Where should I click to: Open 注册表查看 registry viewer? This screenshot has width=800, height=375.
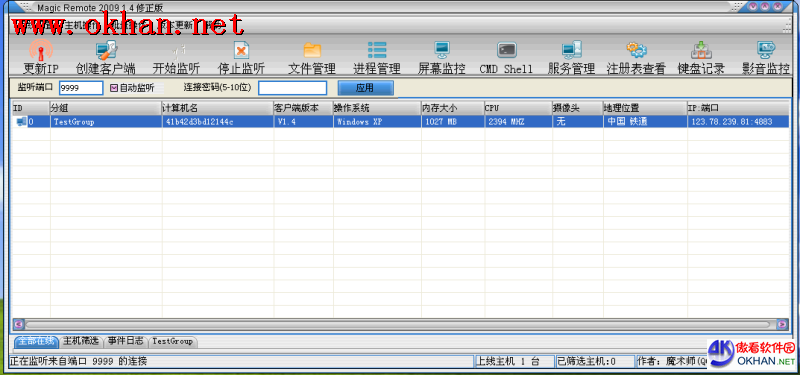tap(636, 50)
